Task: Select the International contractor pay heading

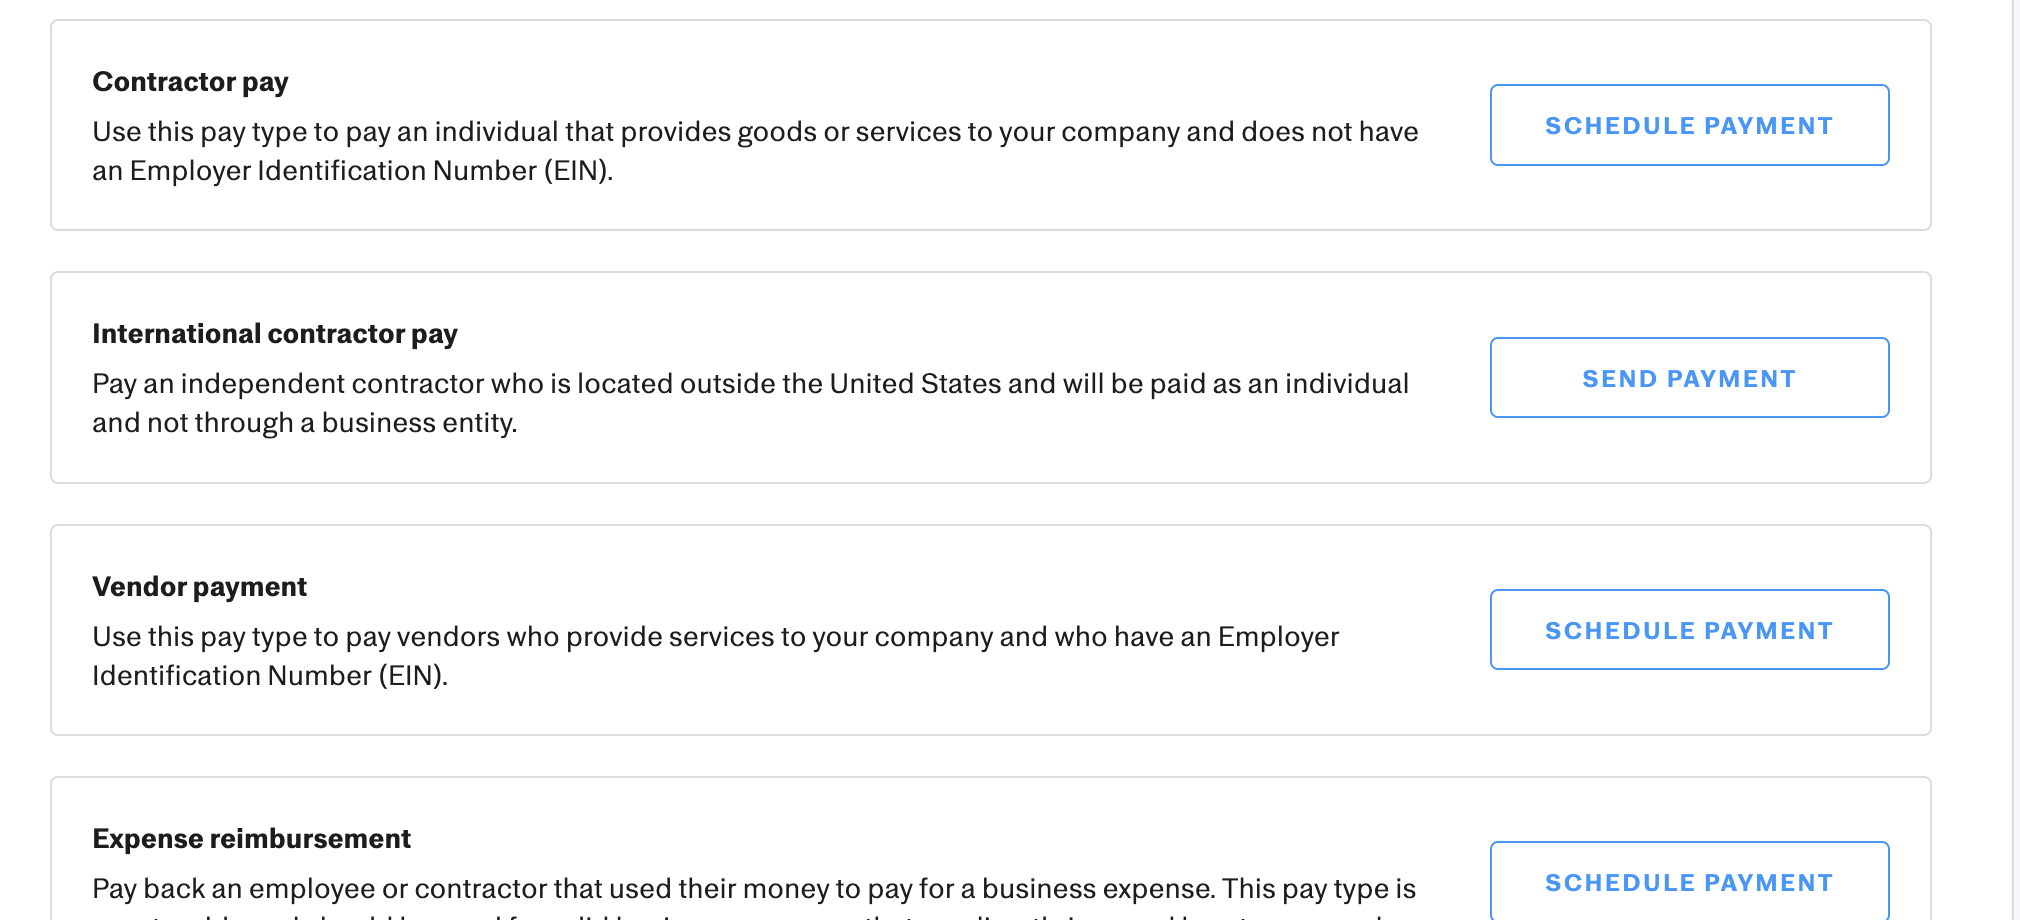Action: [x=275, y=333]
